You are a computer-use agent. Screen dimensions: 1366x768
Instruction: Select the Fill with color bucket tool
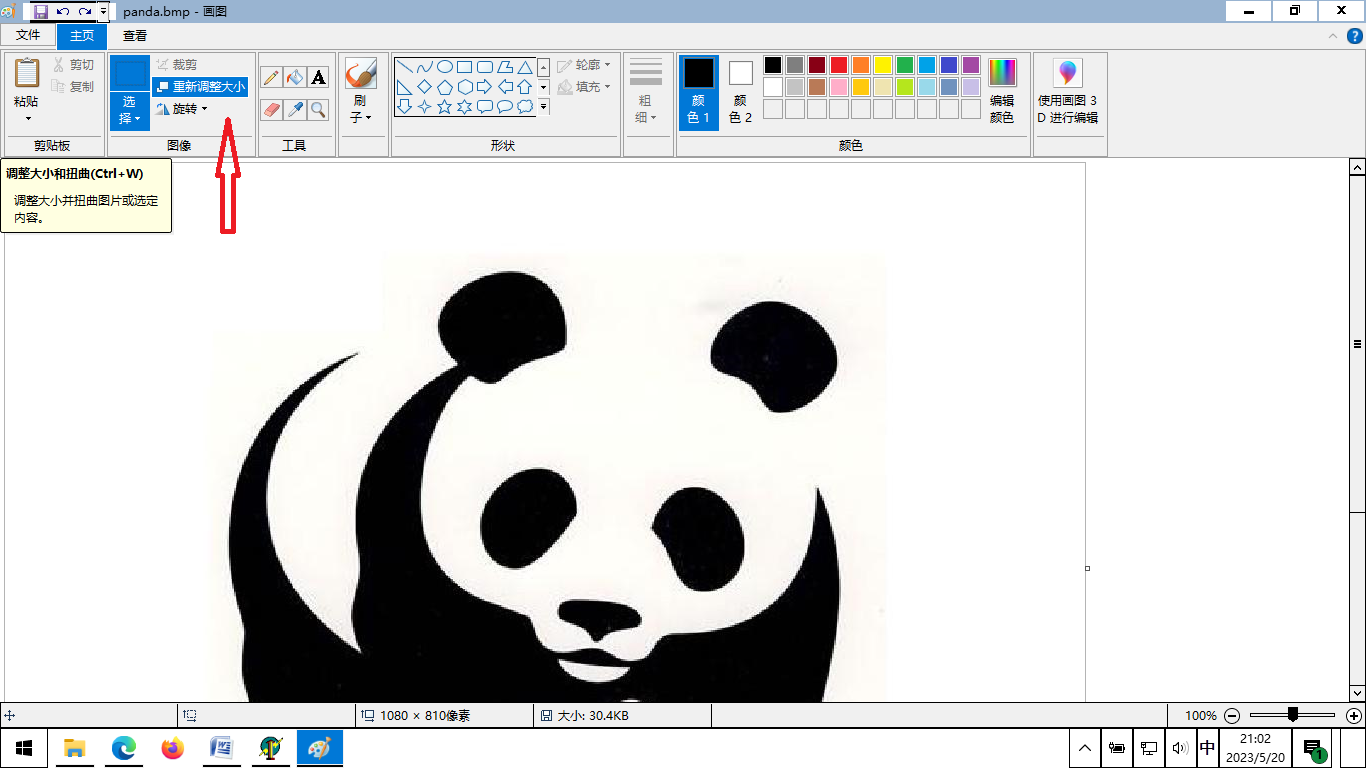(294, 77)
